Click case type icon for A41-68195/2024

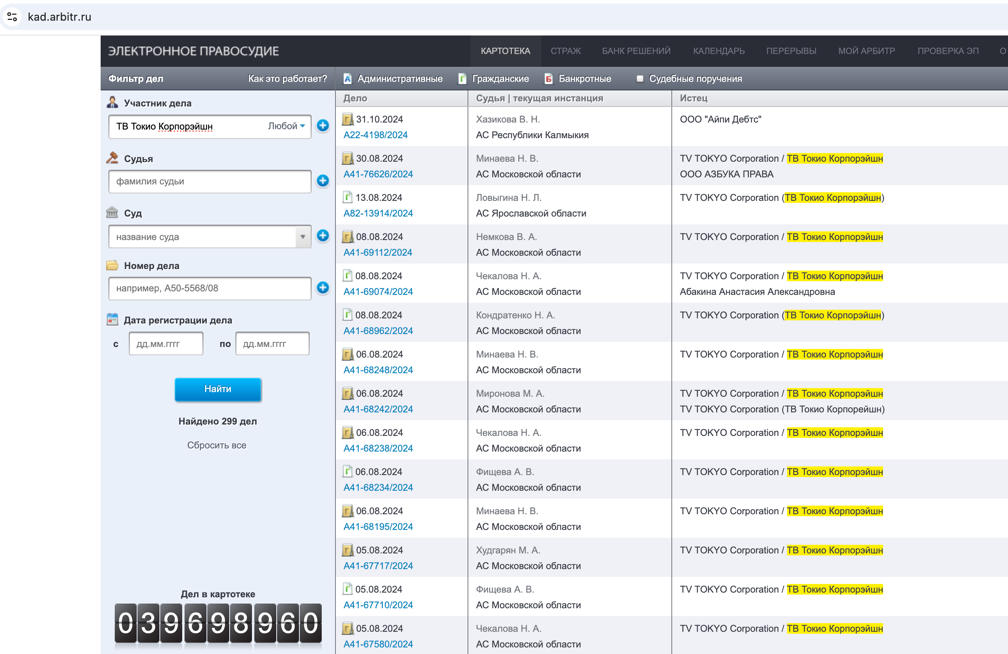coord(348,511)
